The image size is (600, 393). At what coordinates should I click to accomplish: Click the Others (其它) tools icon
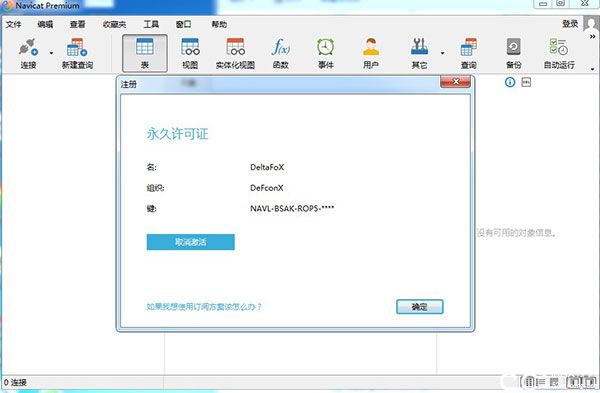click(x=419, y=53)
